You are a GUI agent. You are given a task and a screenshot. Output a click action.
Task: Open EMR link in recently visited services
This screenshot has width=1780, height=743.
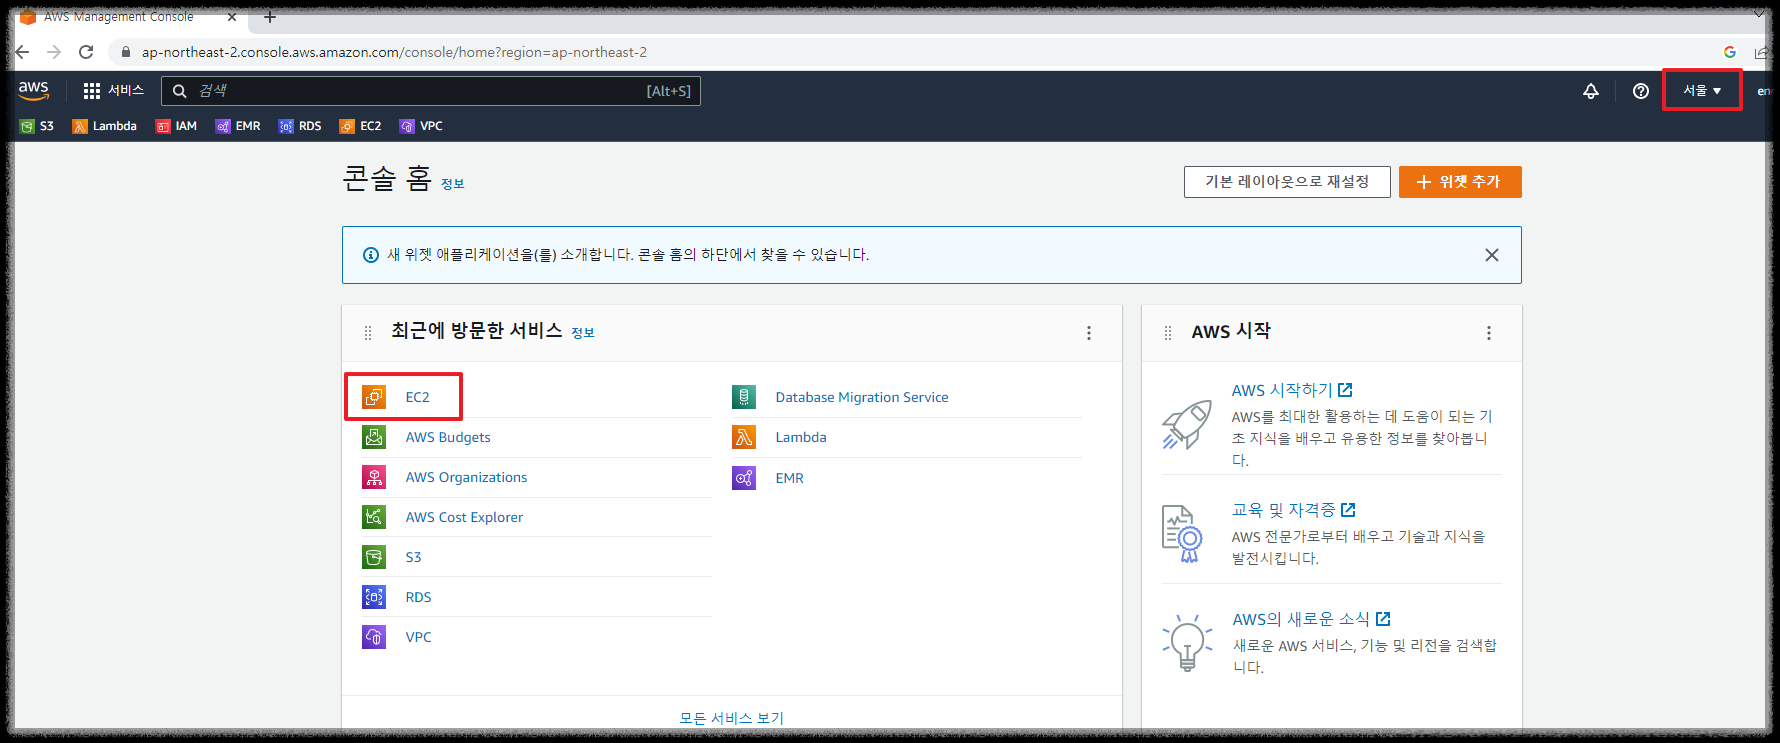(x=790, y=478)
